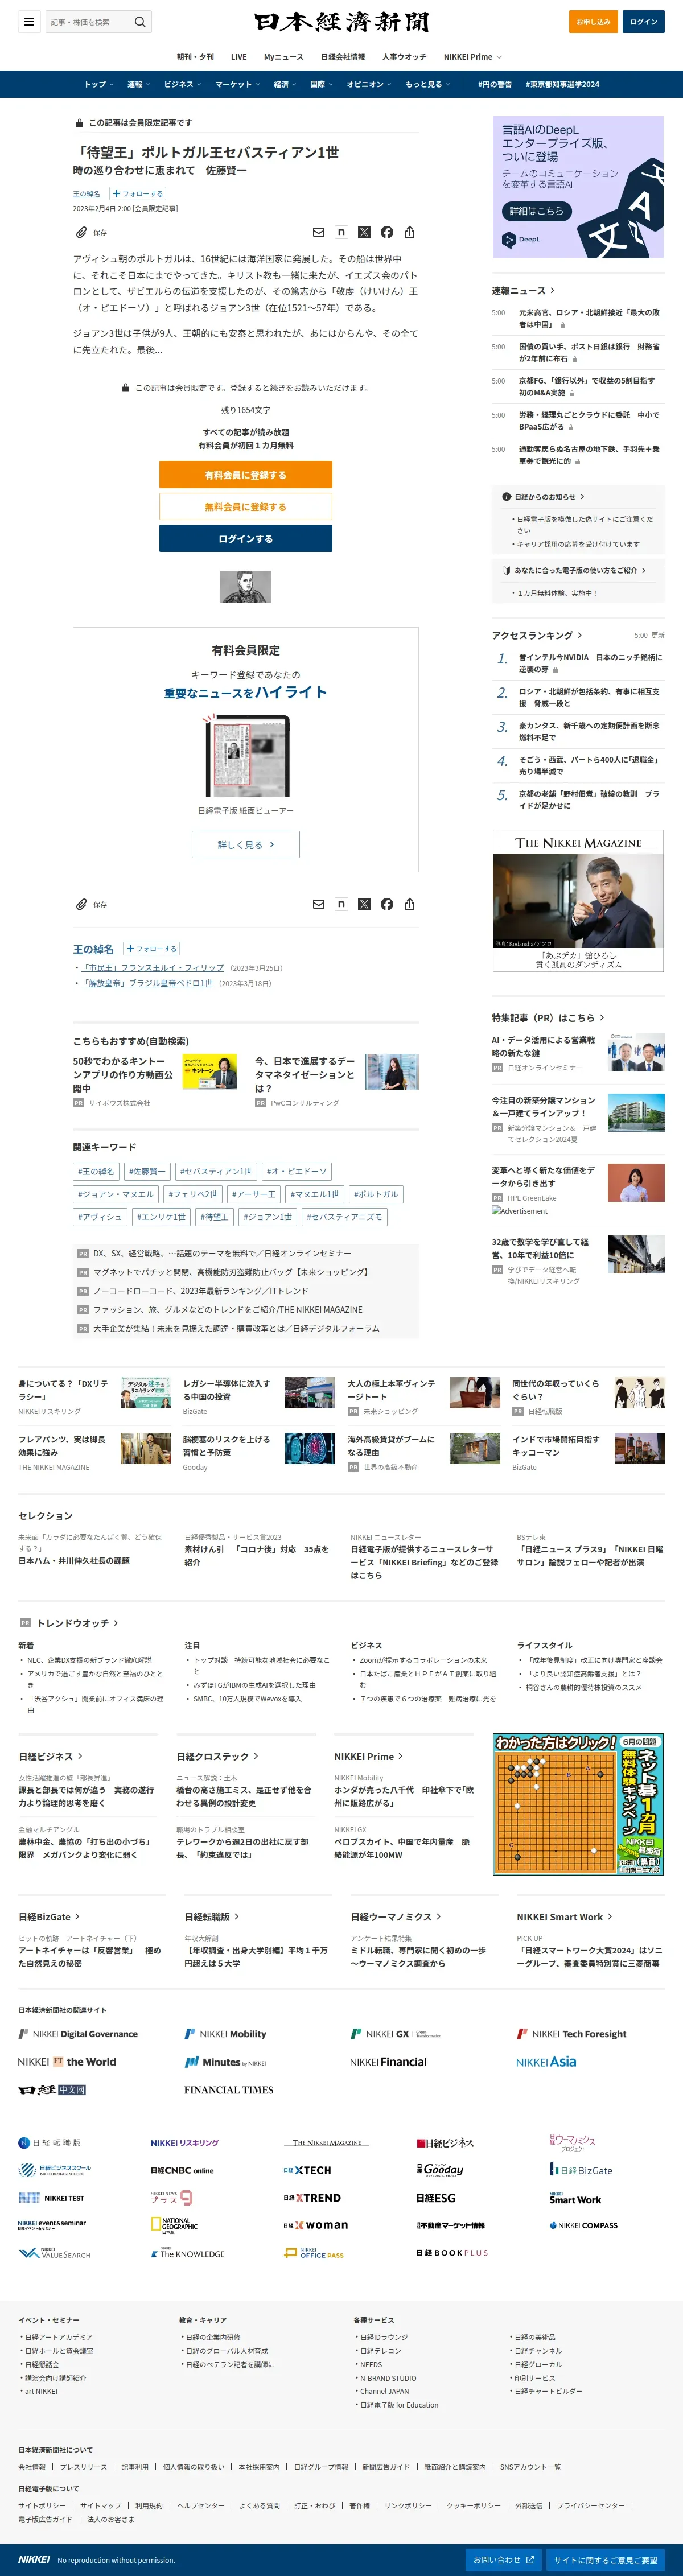Viewport: 683px width, 2576px height.
Task: Open the Nikkei Magazine 舘ひろし photo
Action: 578,900
